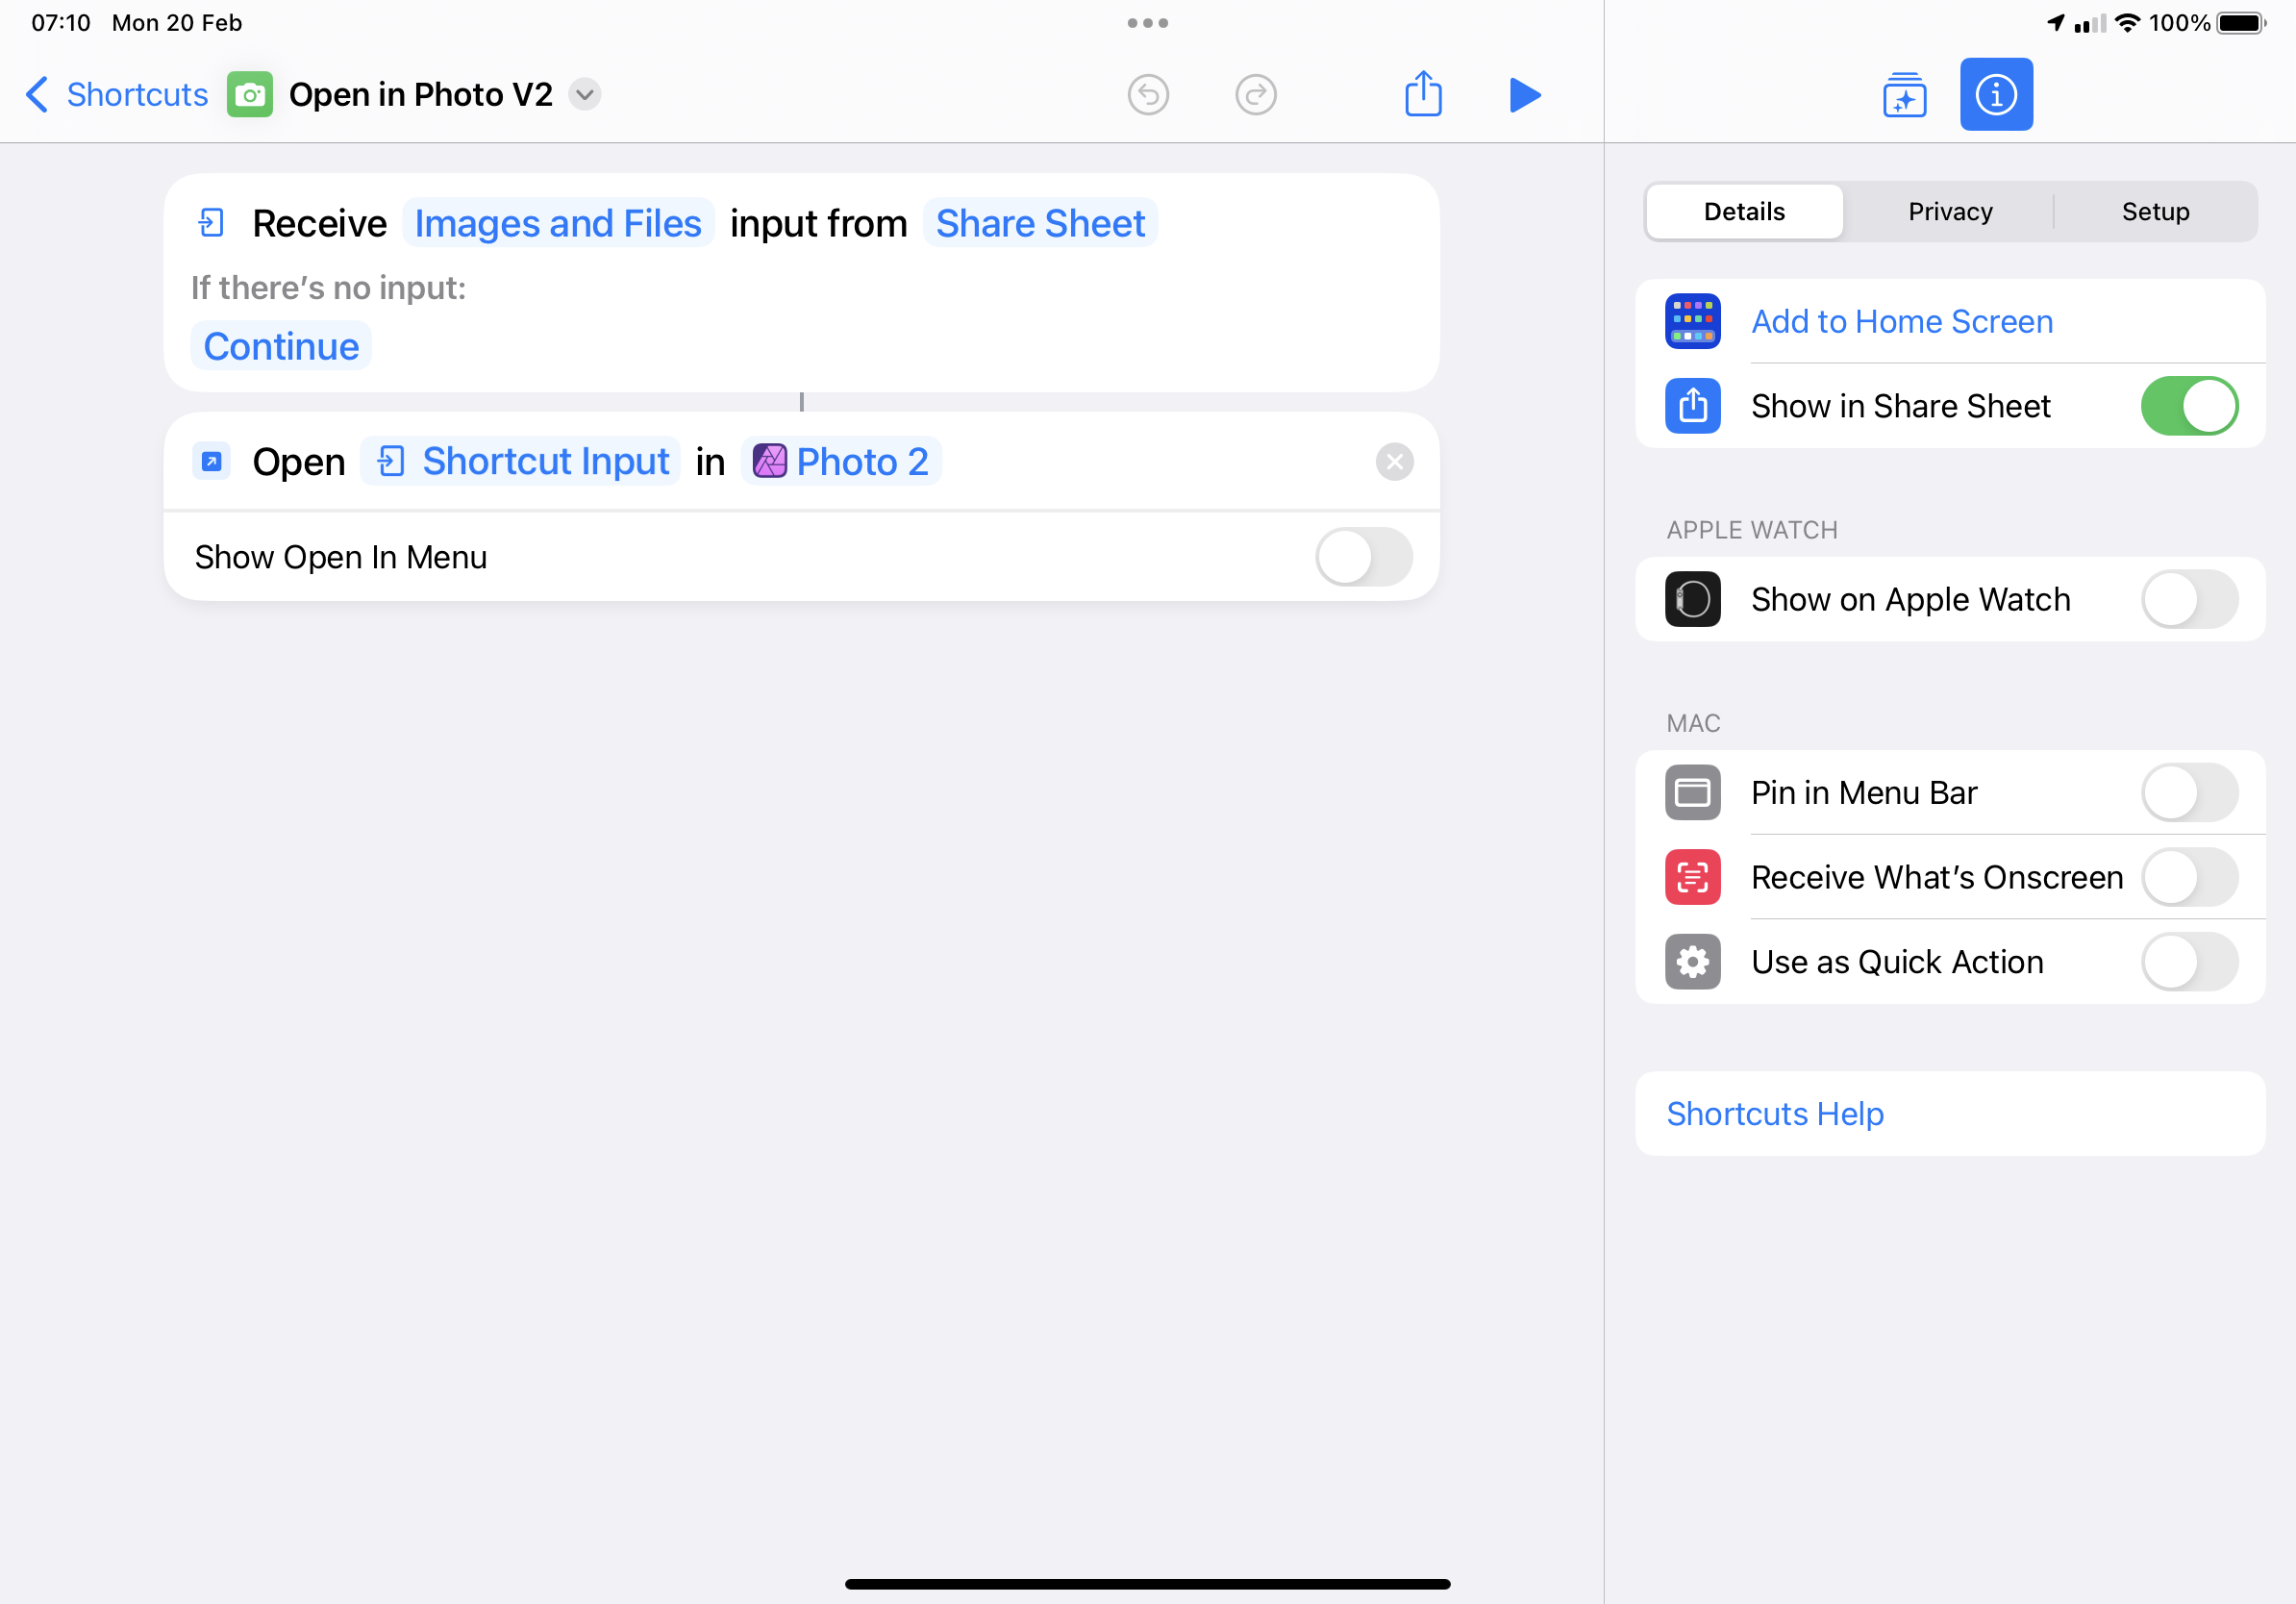Tap the Wi-Fi status icon

2127,23
